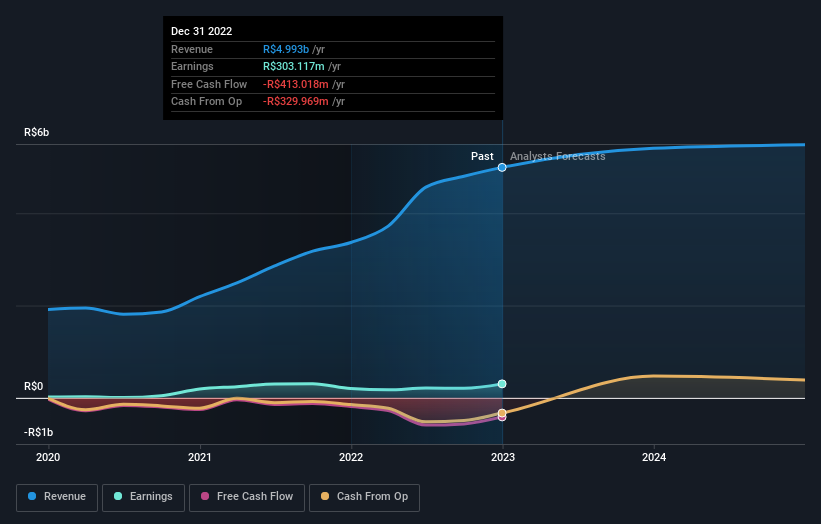Click the 2024 x-axis label

click(x=654, y=458)
